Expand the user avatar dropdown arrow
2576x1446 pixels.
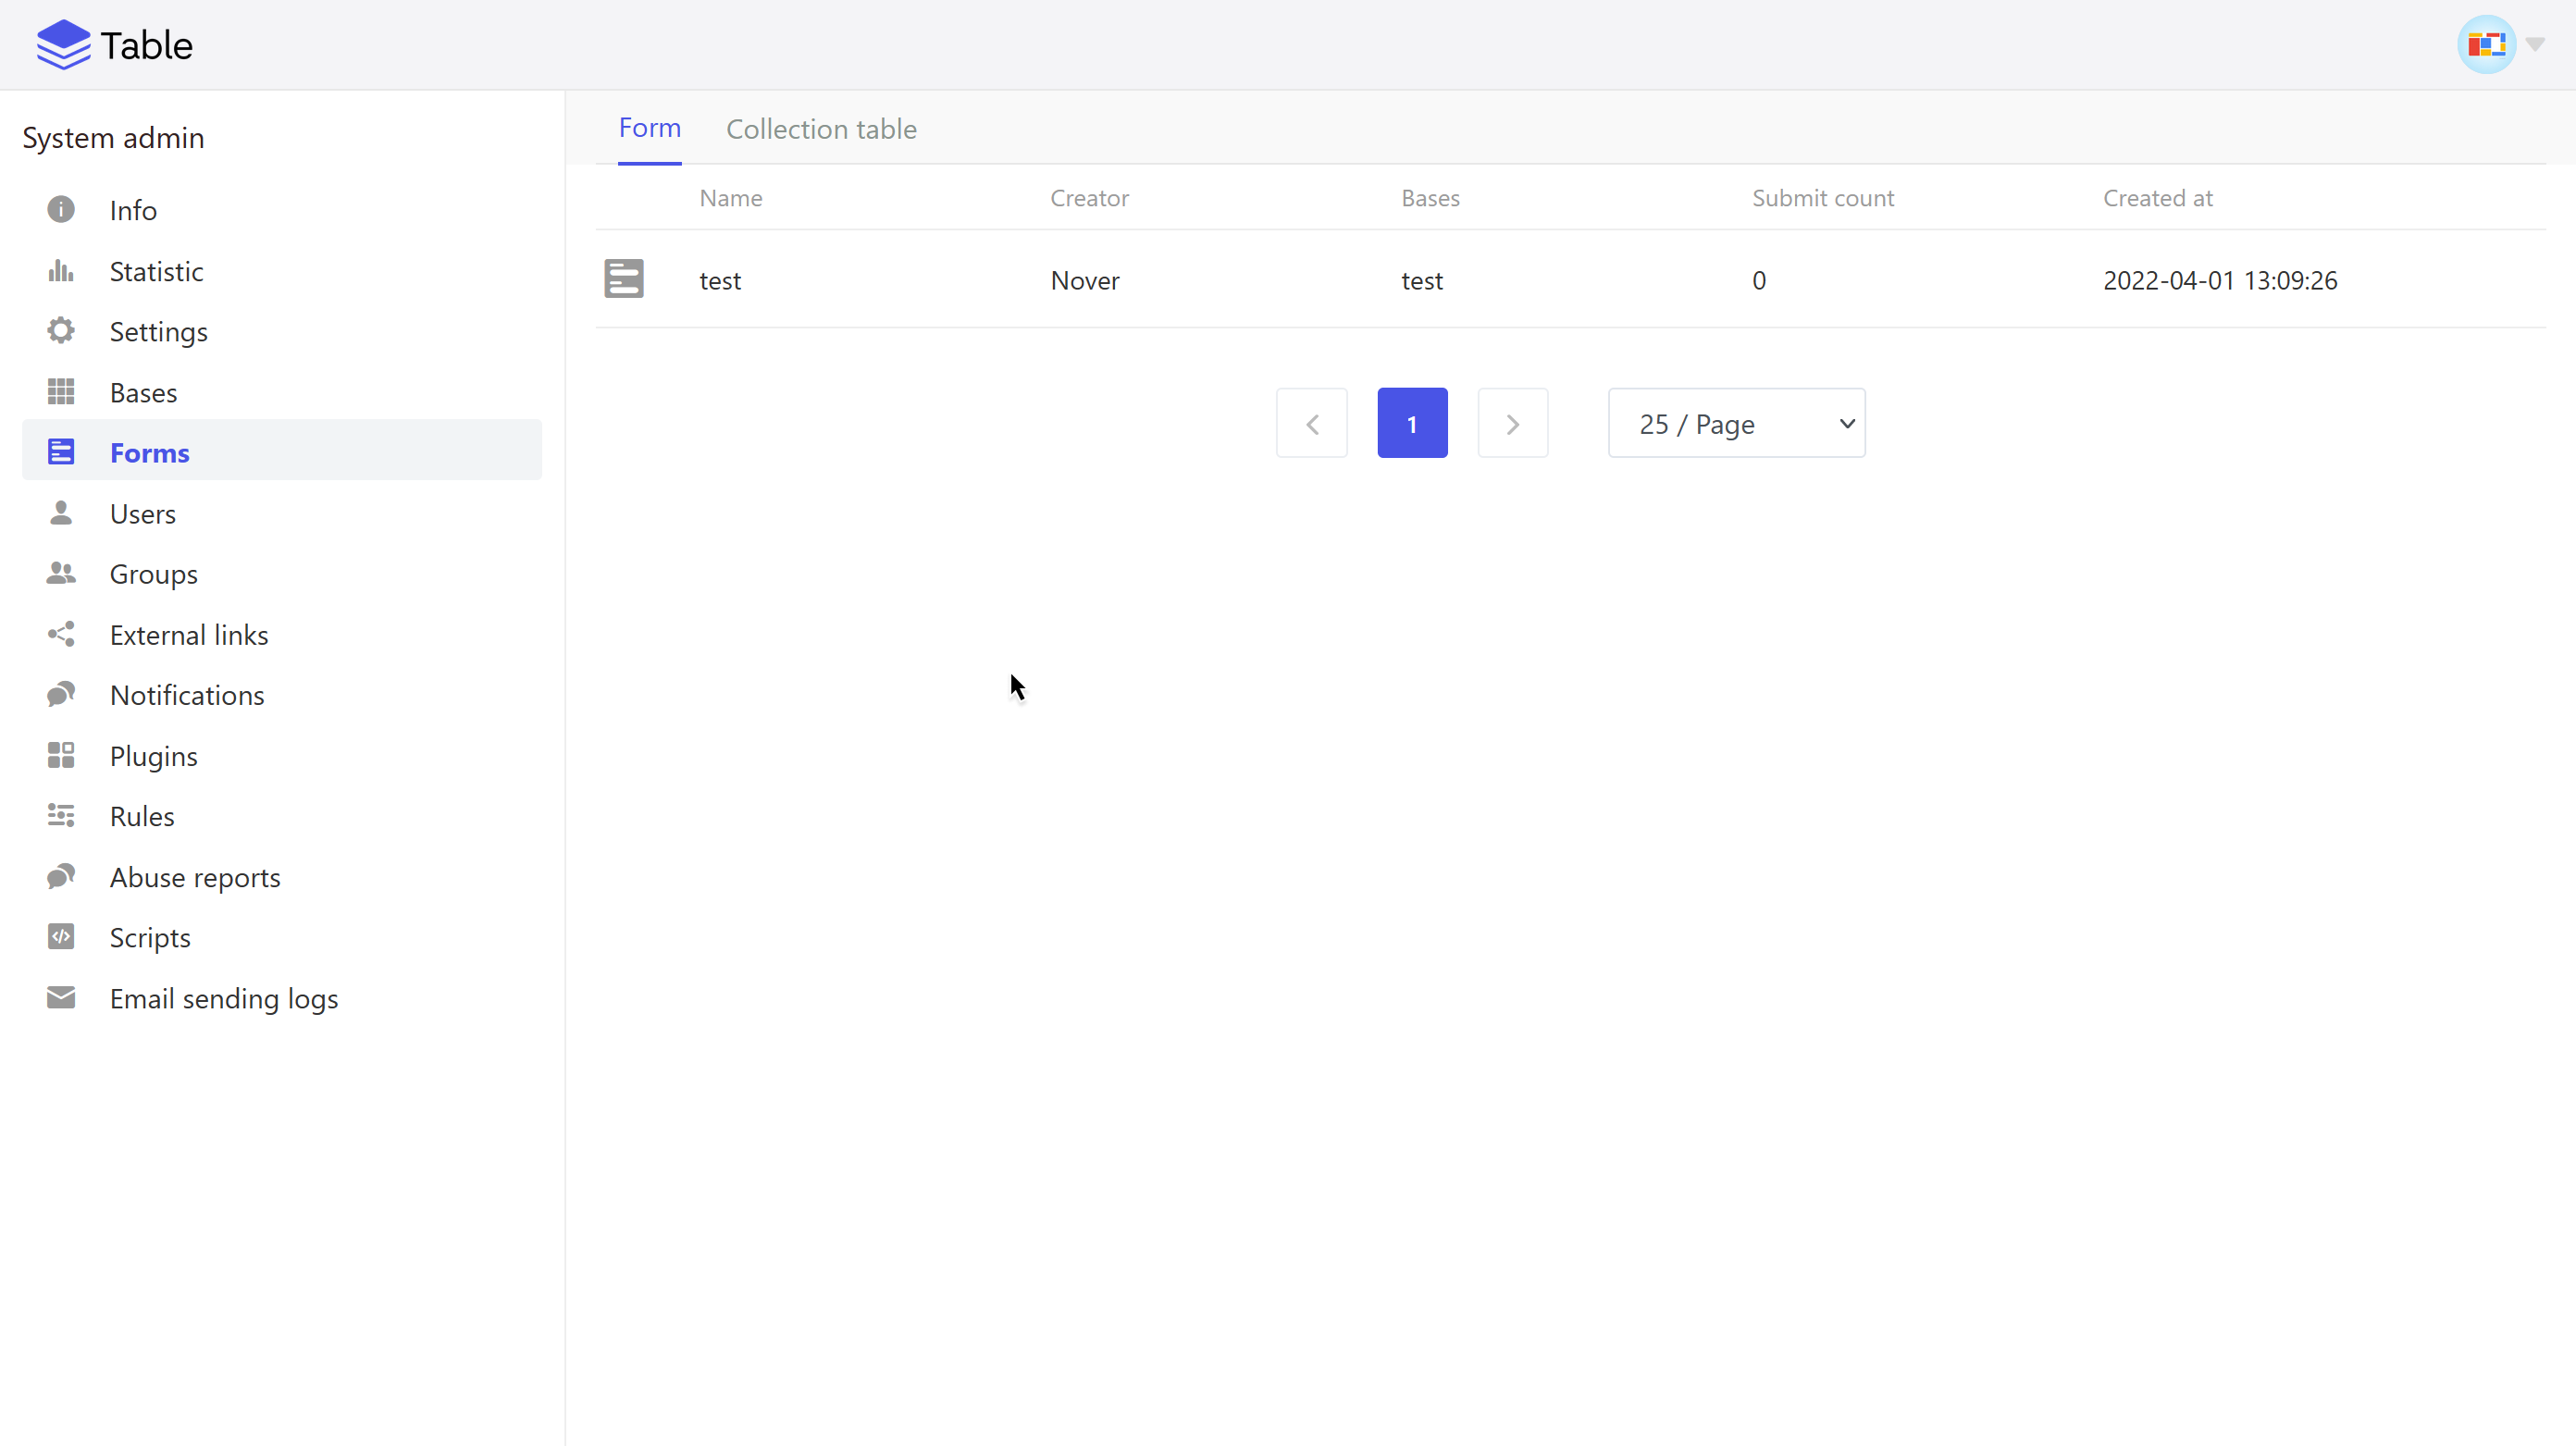point(2535,45)
